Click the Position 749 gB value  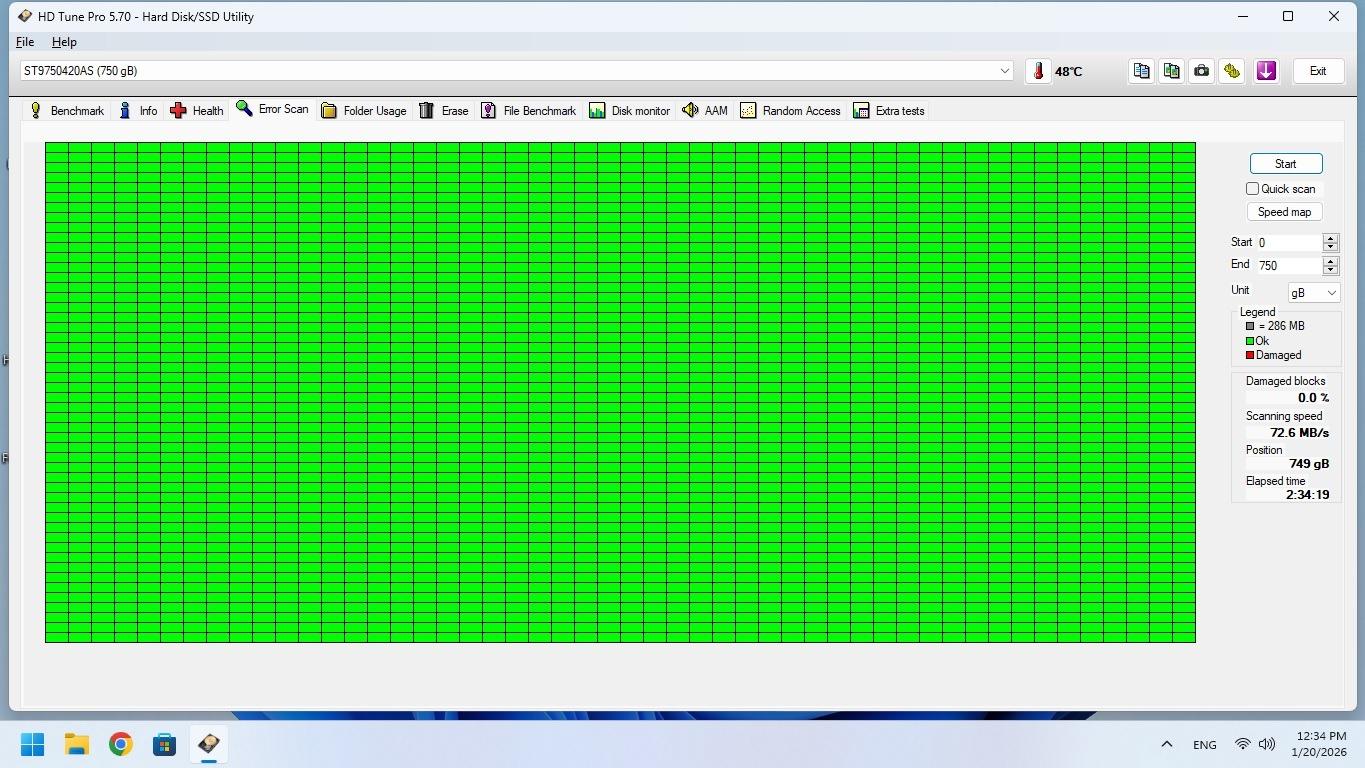click(x=1309, y=464)
